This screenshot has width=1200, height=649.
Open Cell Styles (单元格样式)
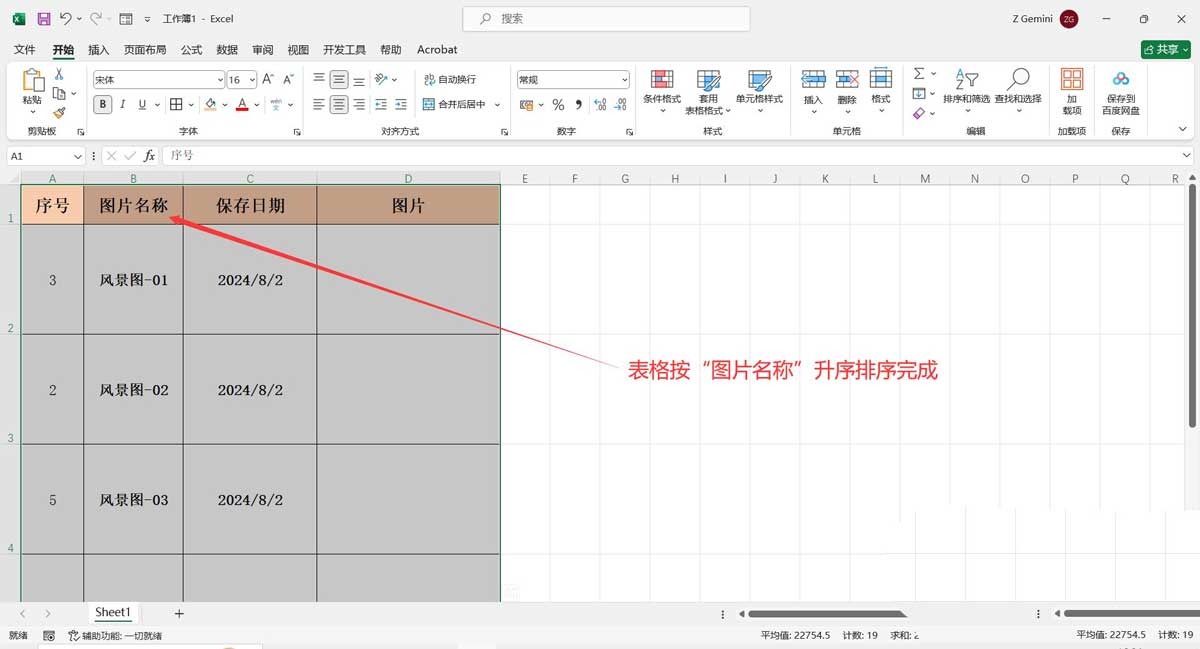(x=759, y=92)
